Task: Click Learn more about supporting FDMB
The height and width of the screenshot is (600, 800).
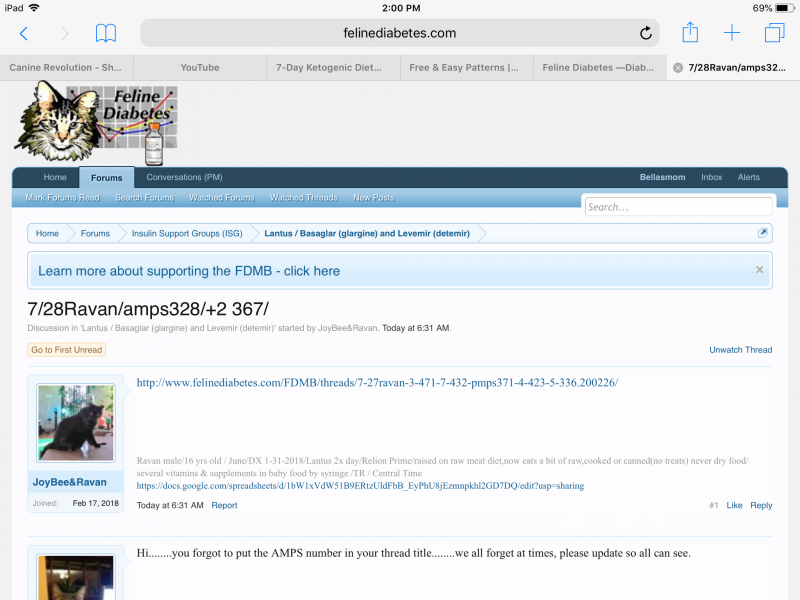Action: click(x=189, y=271)
